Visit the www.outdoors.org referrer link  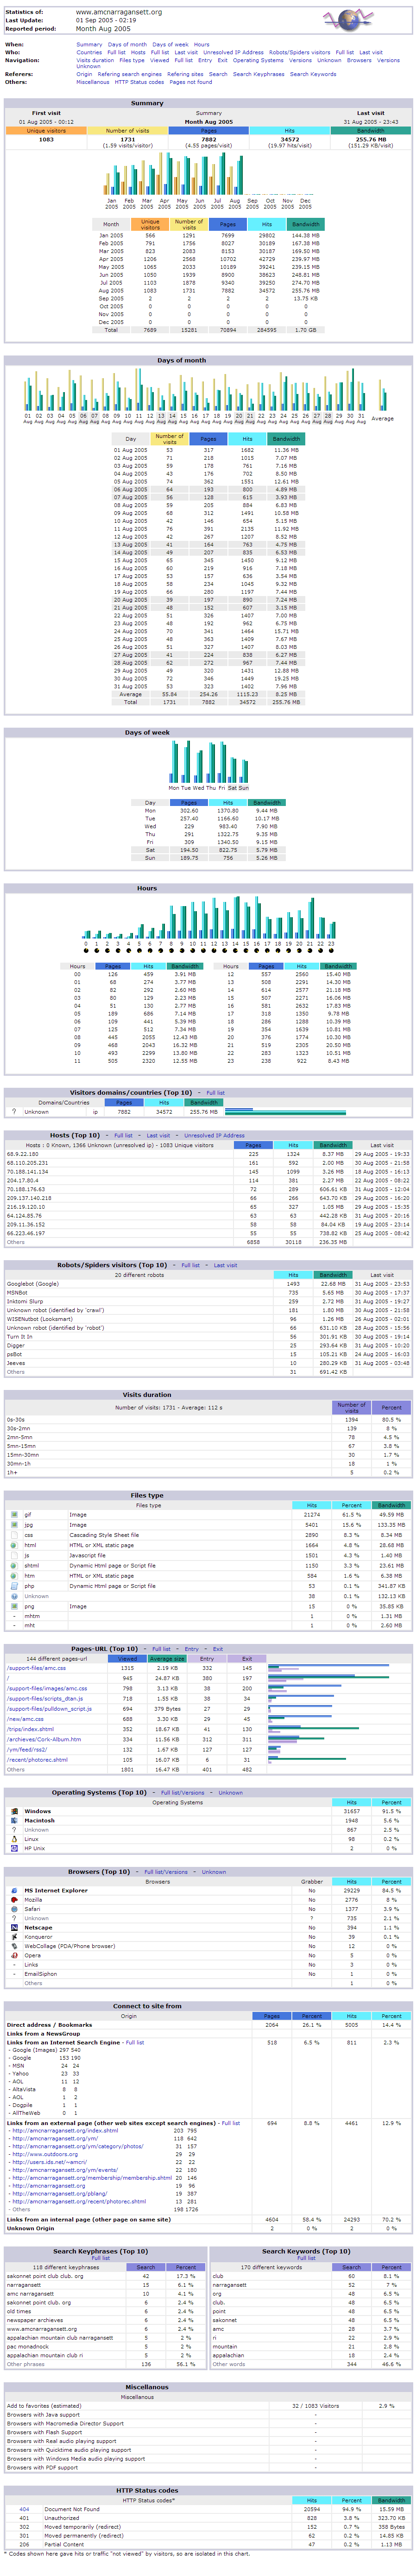pos(36,2153)
